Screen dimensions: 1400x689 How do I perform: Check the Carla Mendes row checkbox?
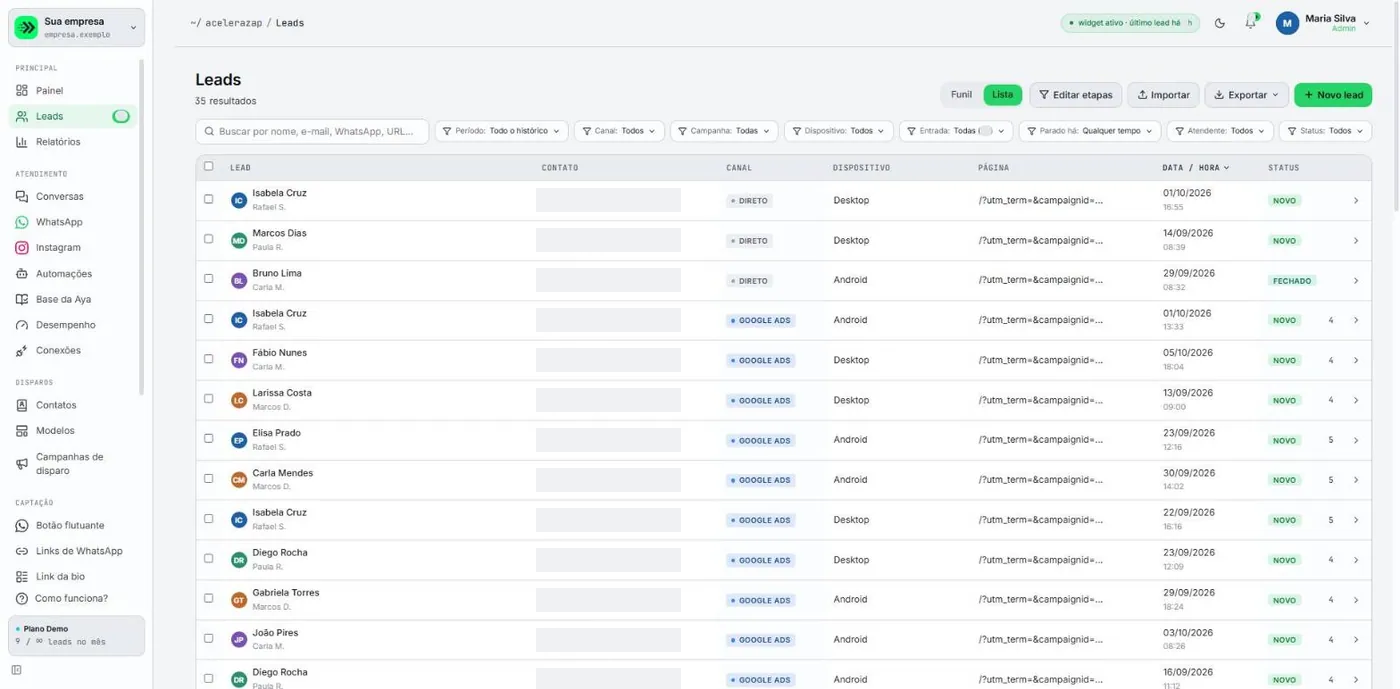point(209,479)
